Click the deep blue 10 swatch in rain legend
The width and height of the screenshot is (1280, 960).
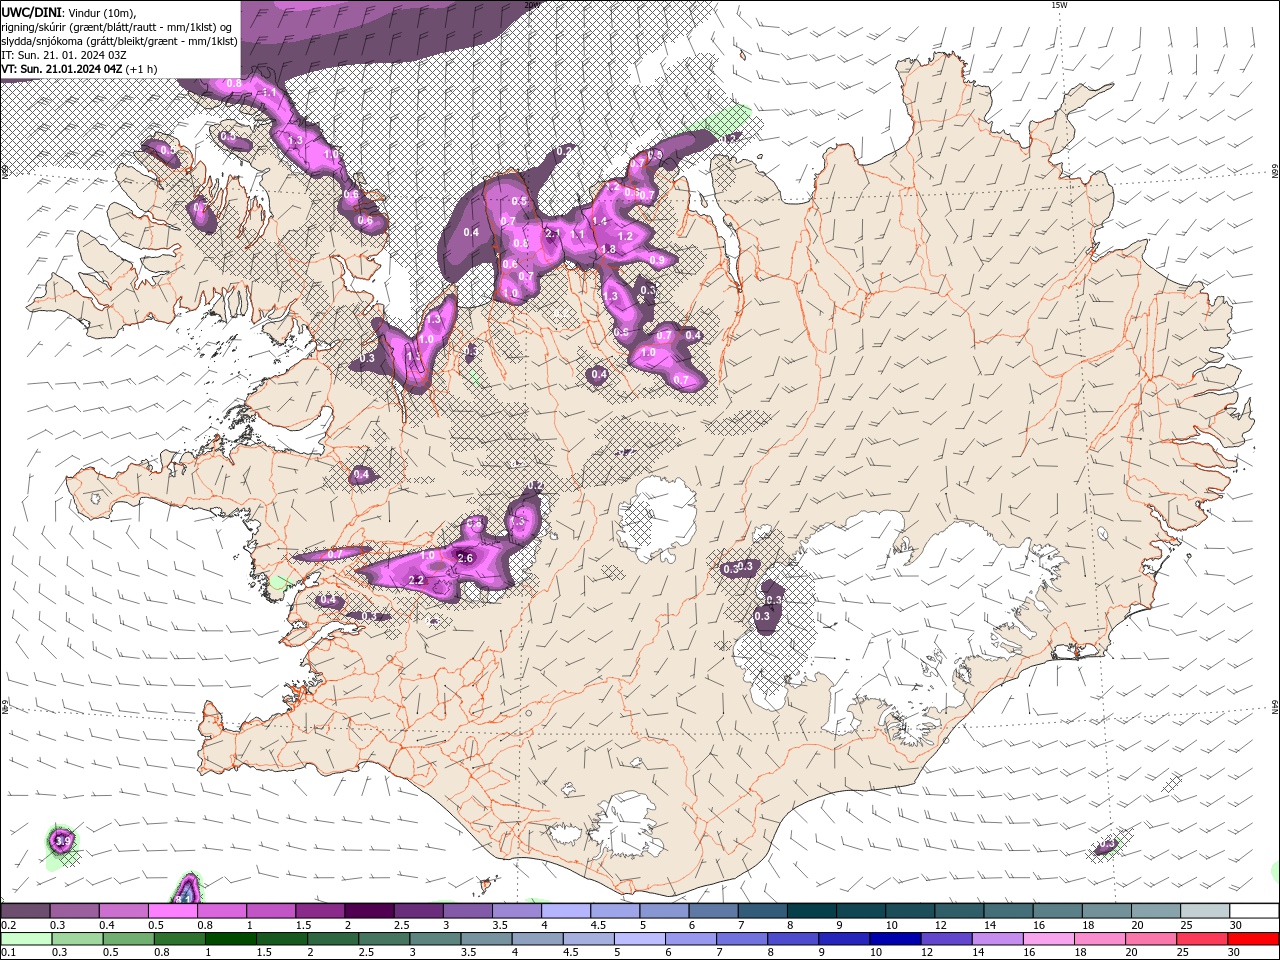(x=896, y=939)
